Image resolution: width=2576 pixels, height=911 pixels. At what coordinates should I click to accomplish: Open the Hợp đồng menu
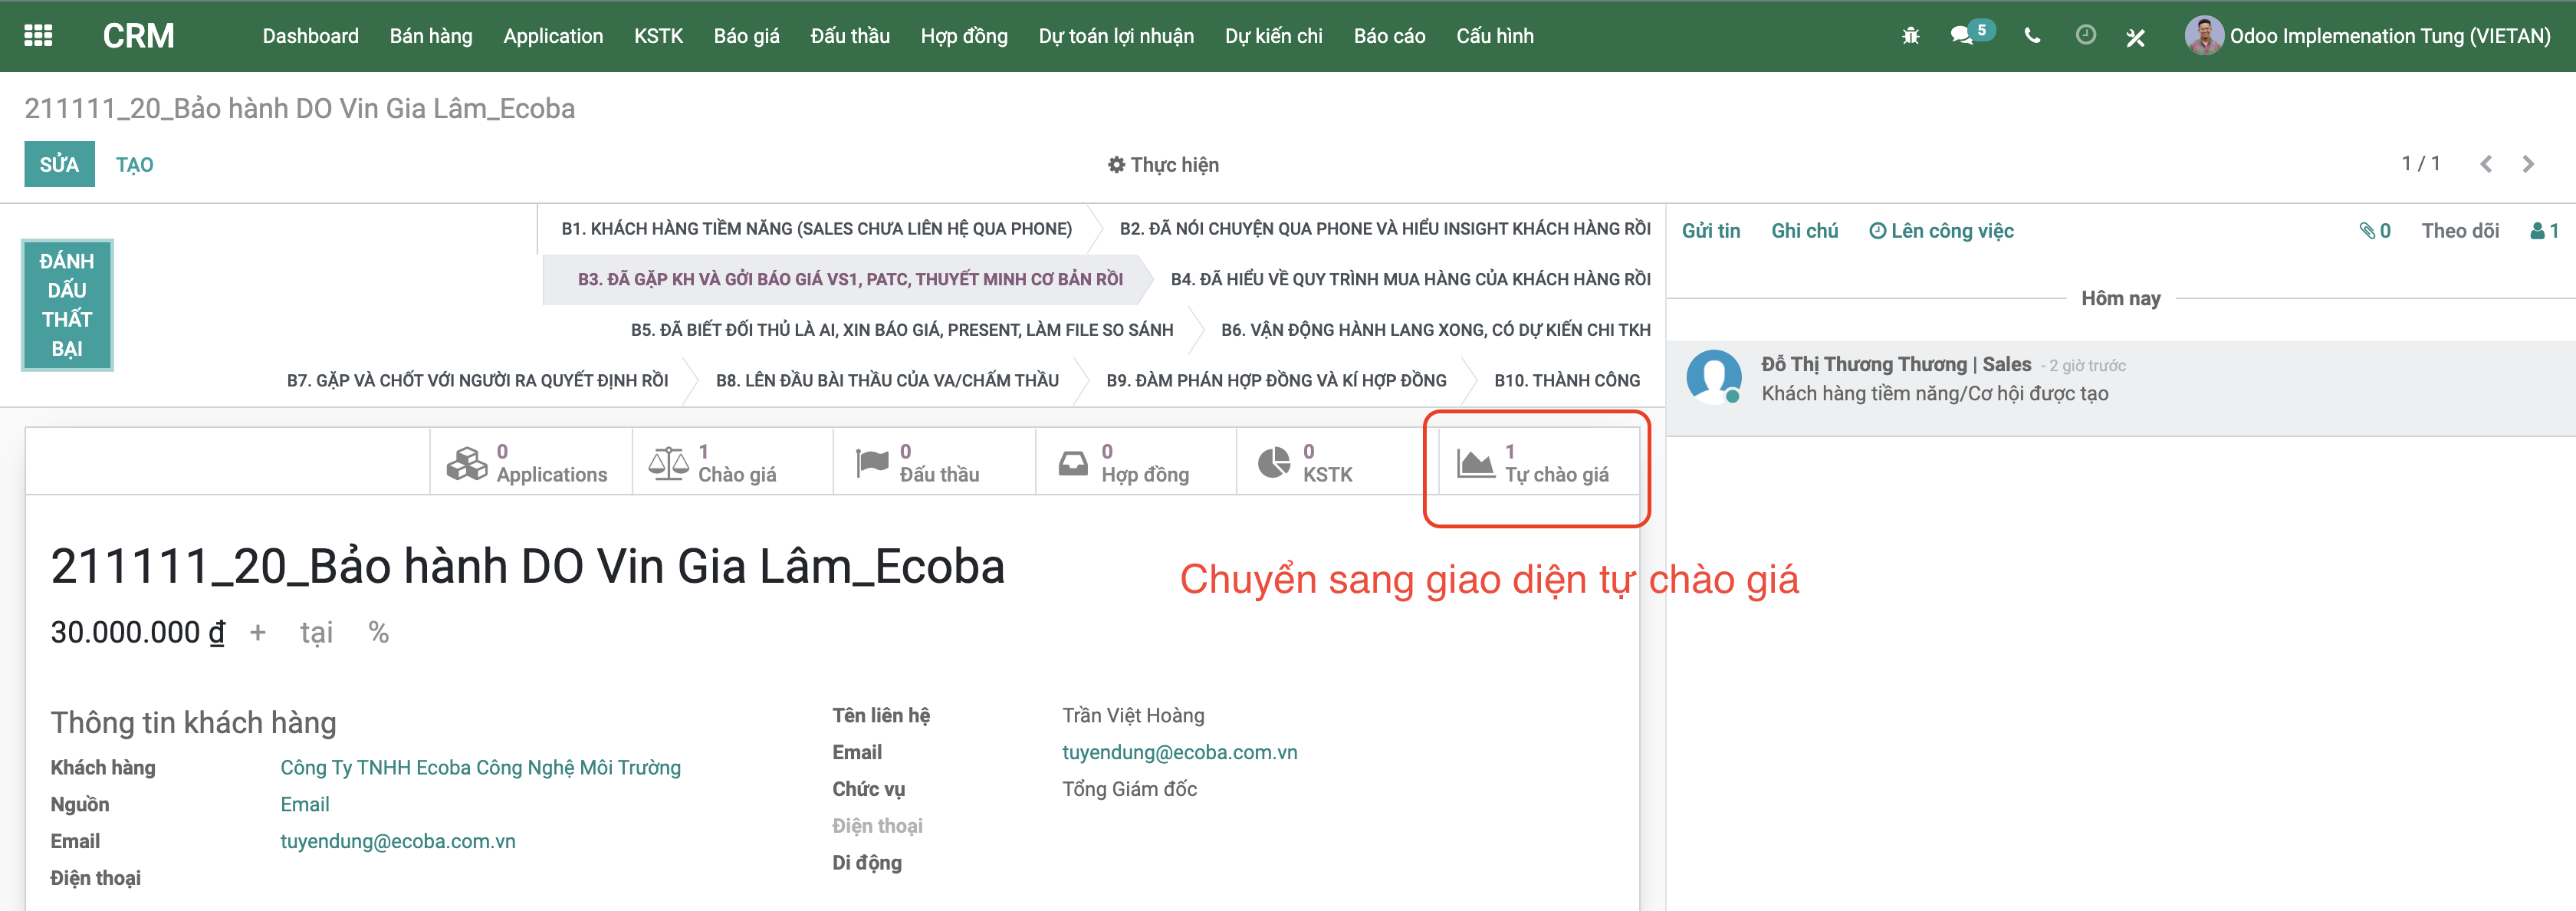[963, 36]
